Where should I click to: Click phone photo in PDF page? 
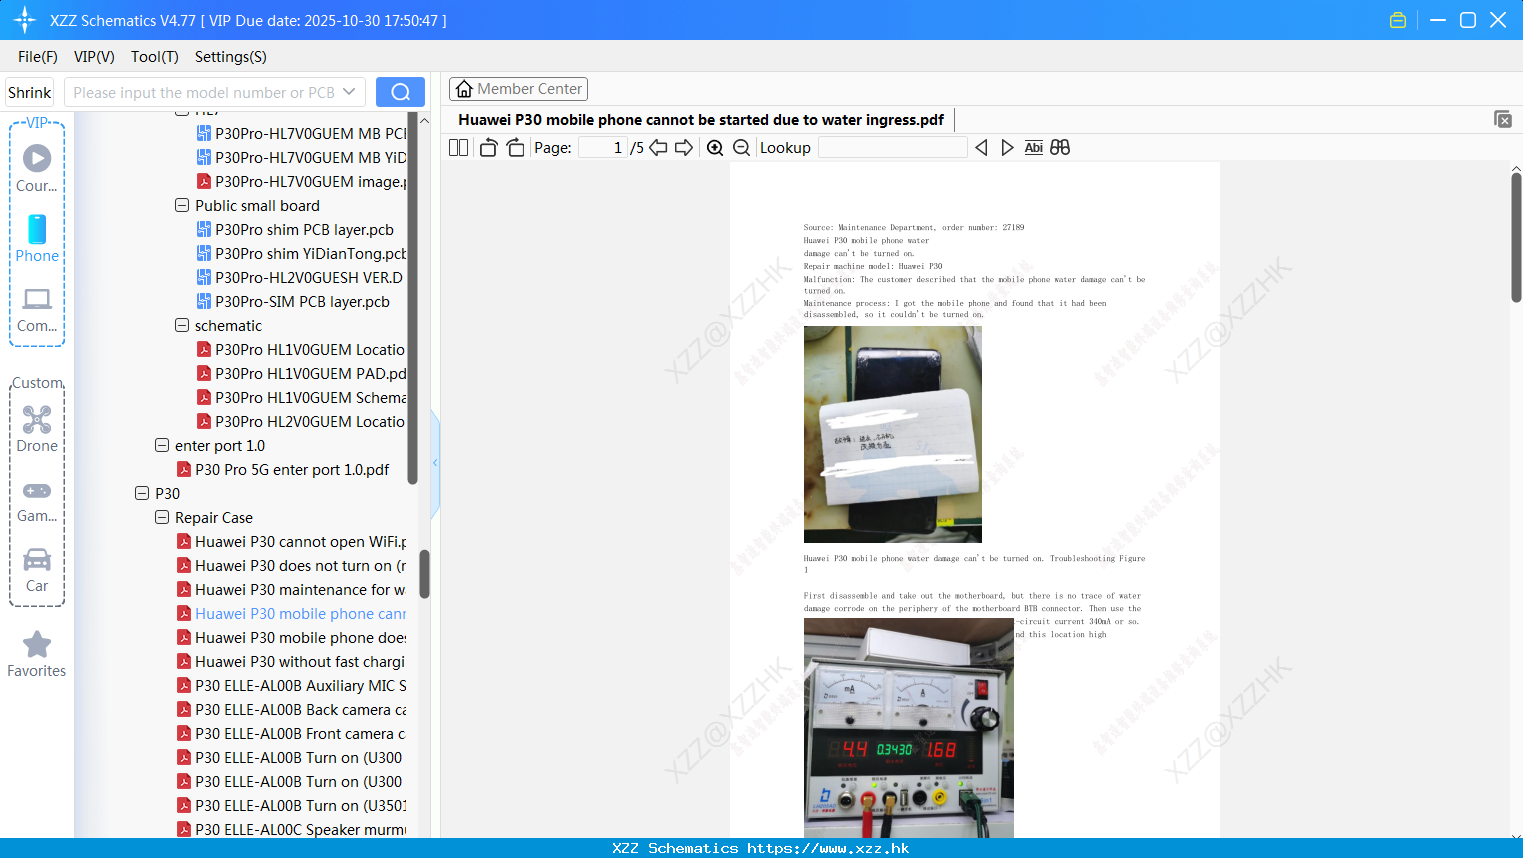(x=893, y=435)
